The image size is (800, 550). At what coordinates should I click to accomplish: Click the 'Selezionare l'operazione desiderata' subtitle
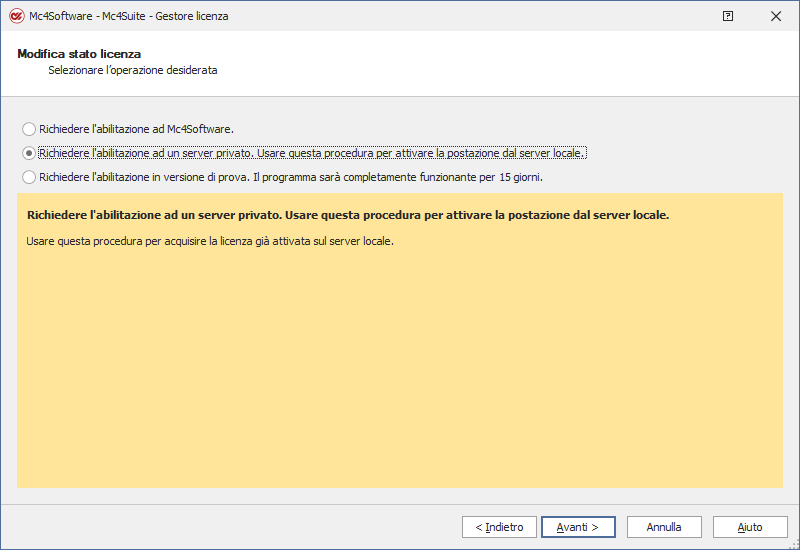click(x=133, y=71)
